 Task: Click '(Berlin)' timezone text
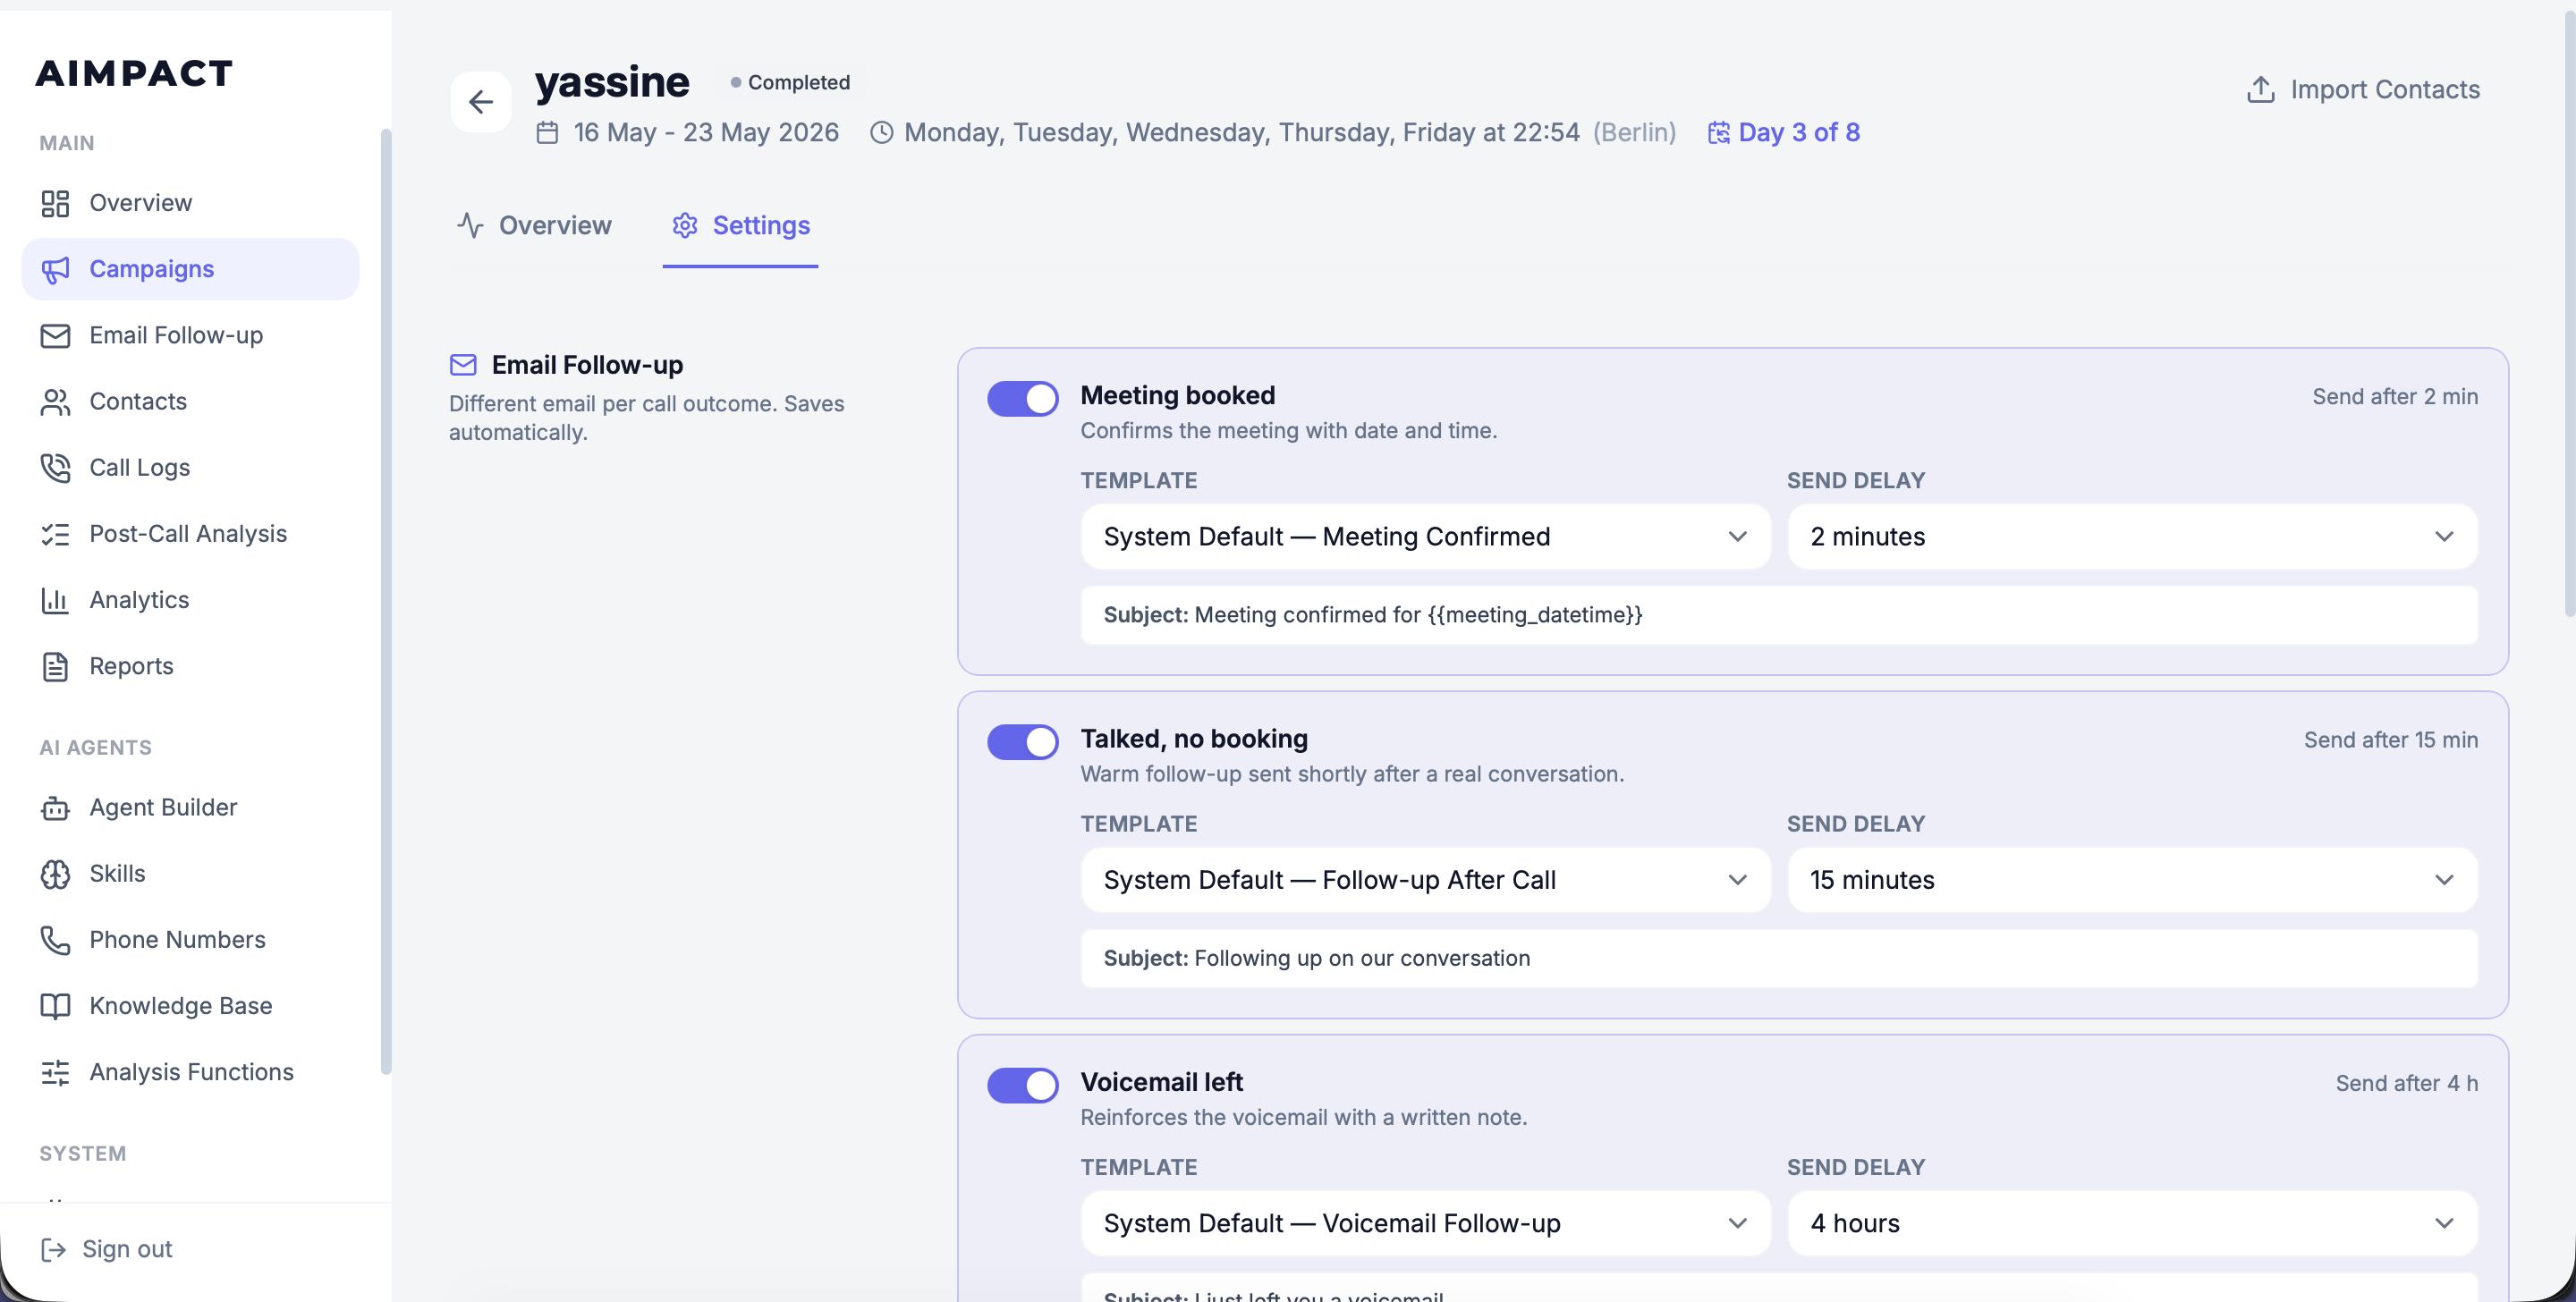tap(1634, 132)
